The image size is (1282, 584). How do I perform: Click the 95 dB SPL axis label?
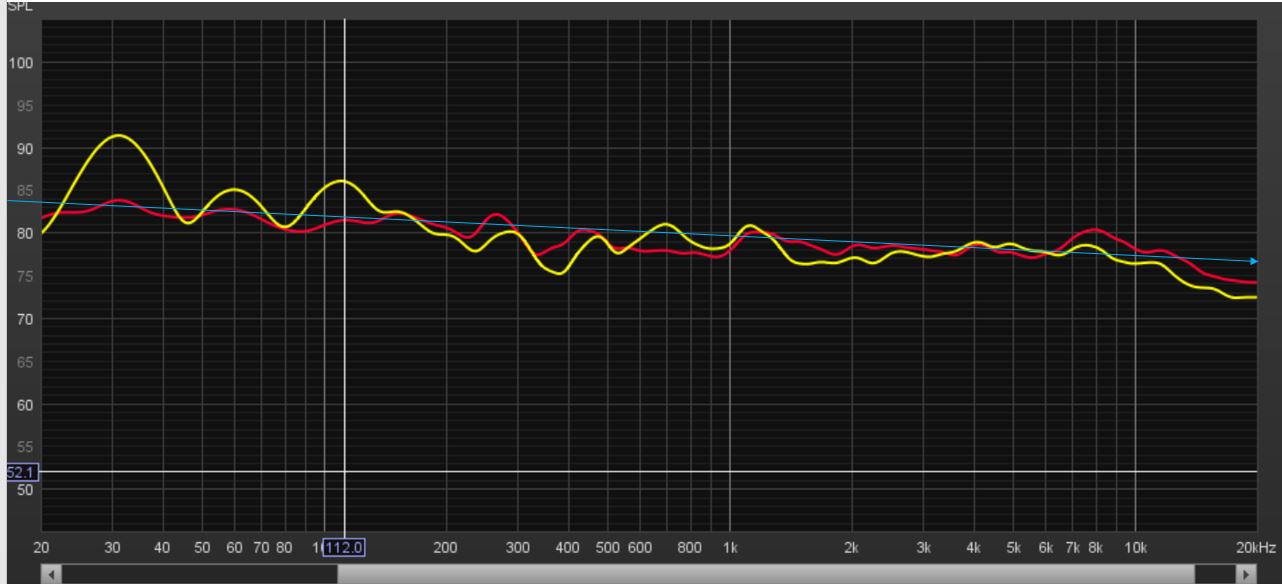point(24,106)
